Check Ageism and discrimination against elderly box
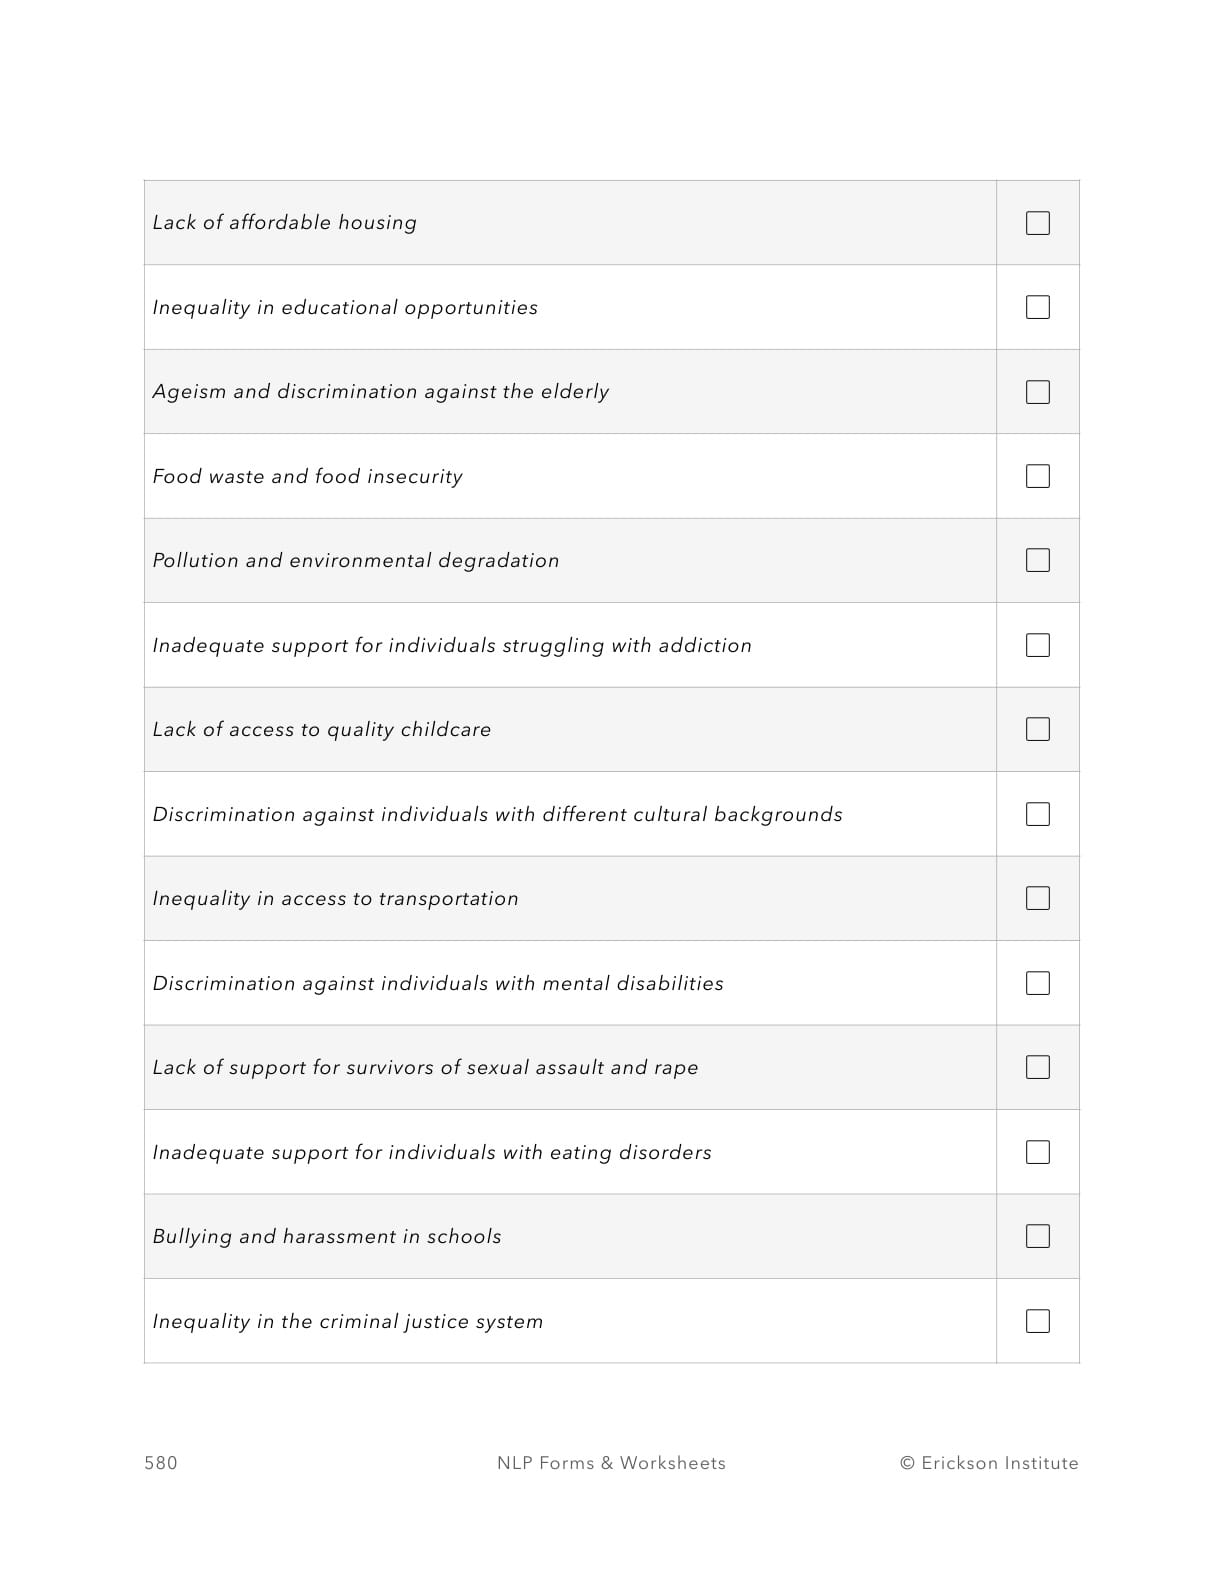Viewport: 1224px width, 1584px height. click(x=1037, y=392)
